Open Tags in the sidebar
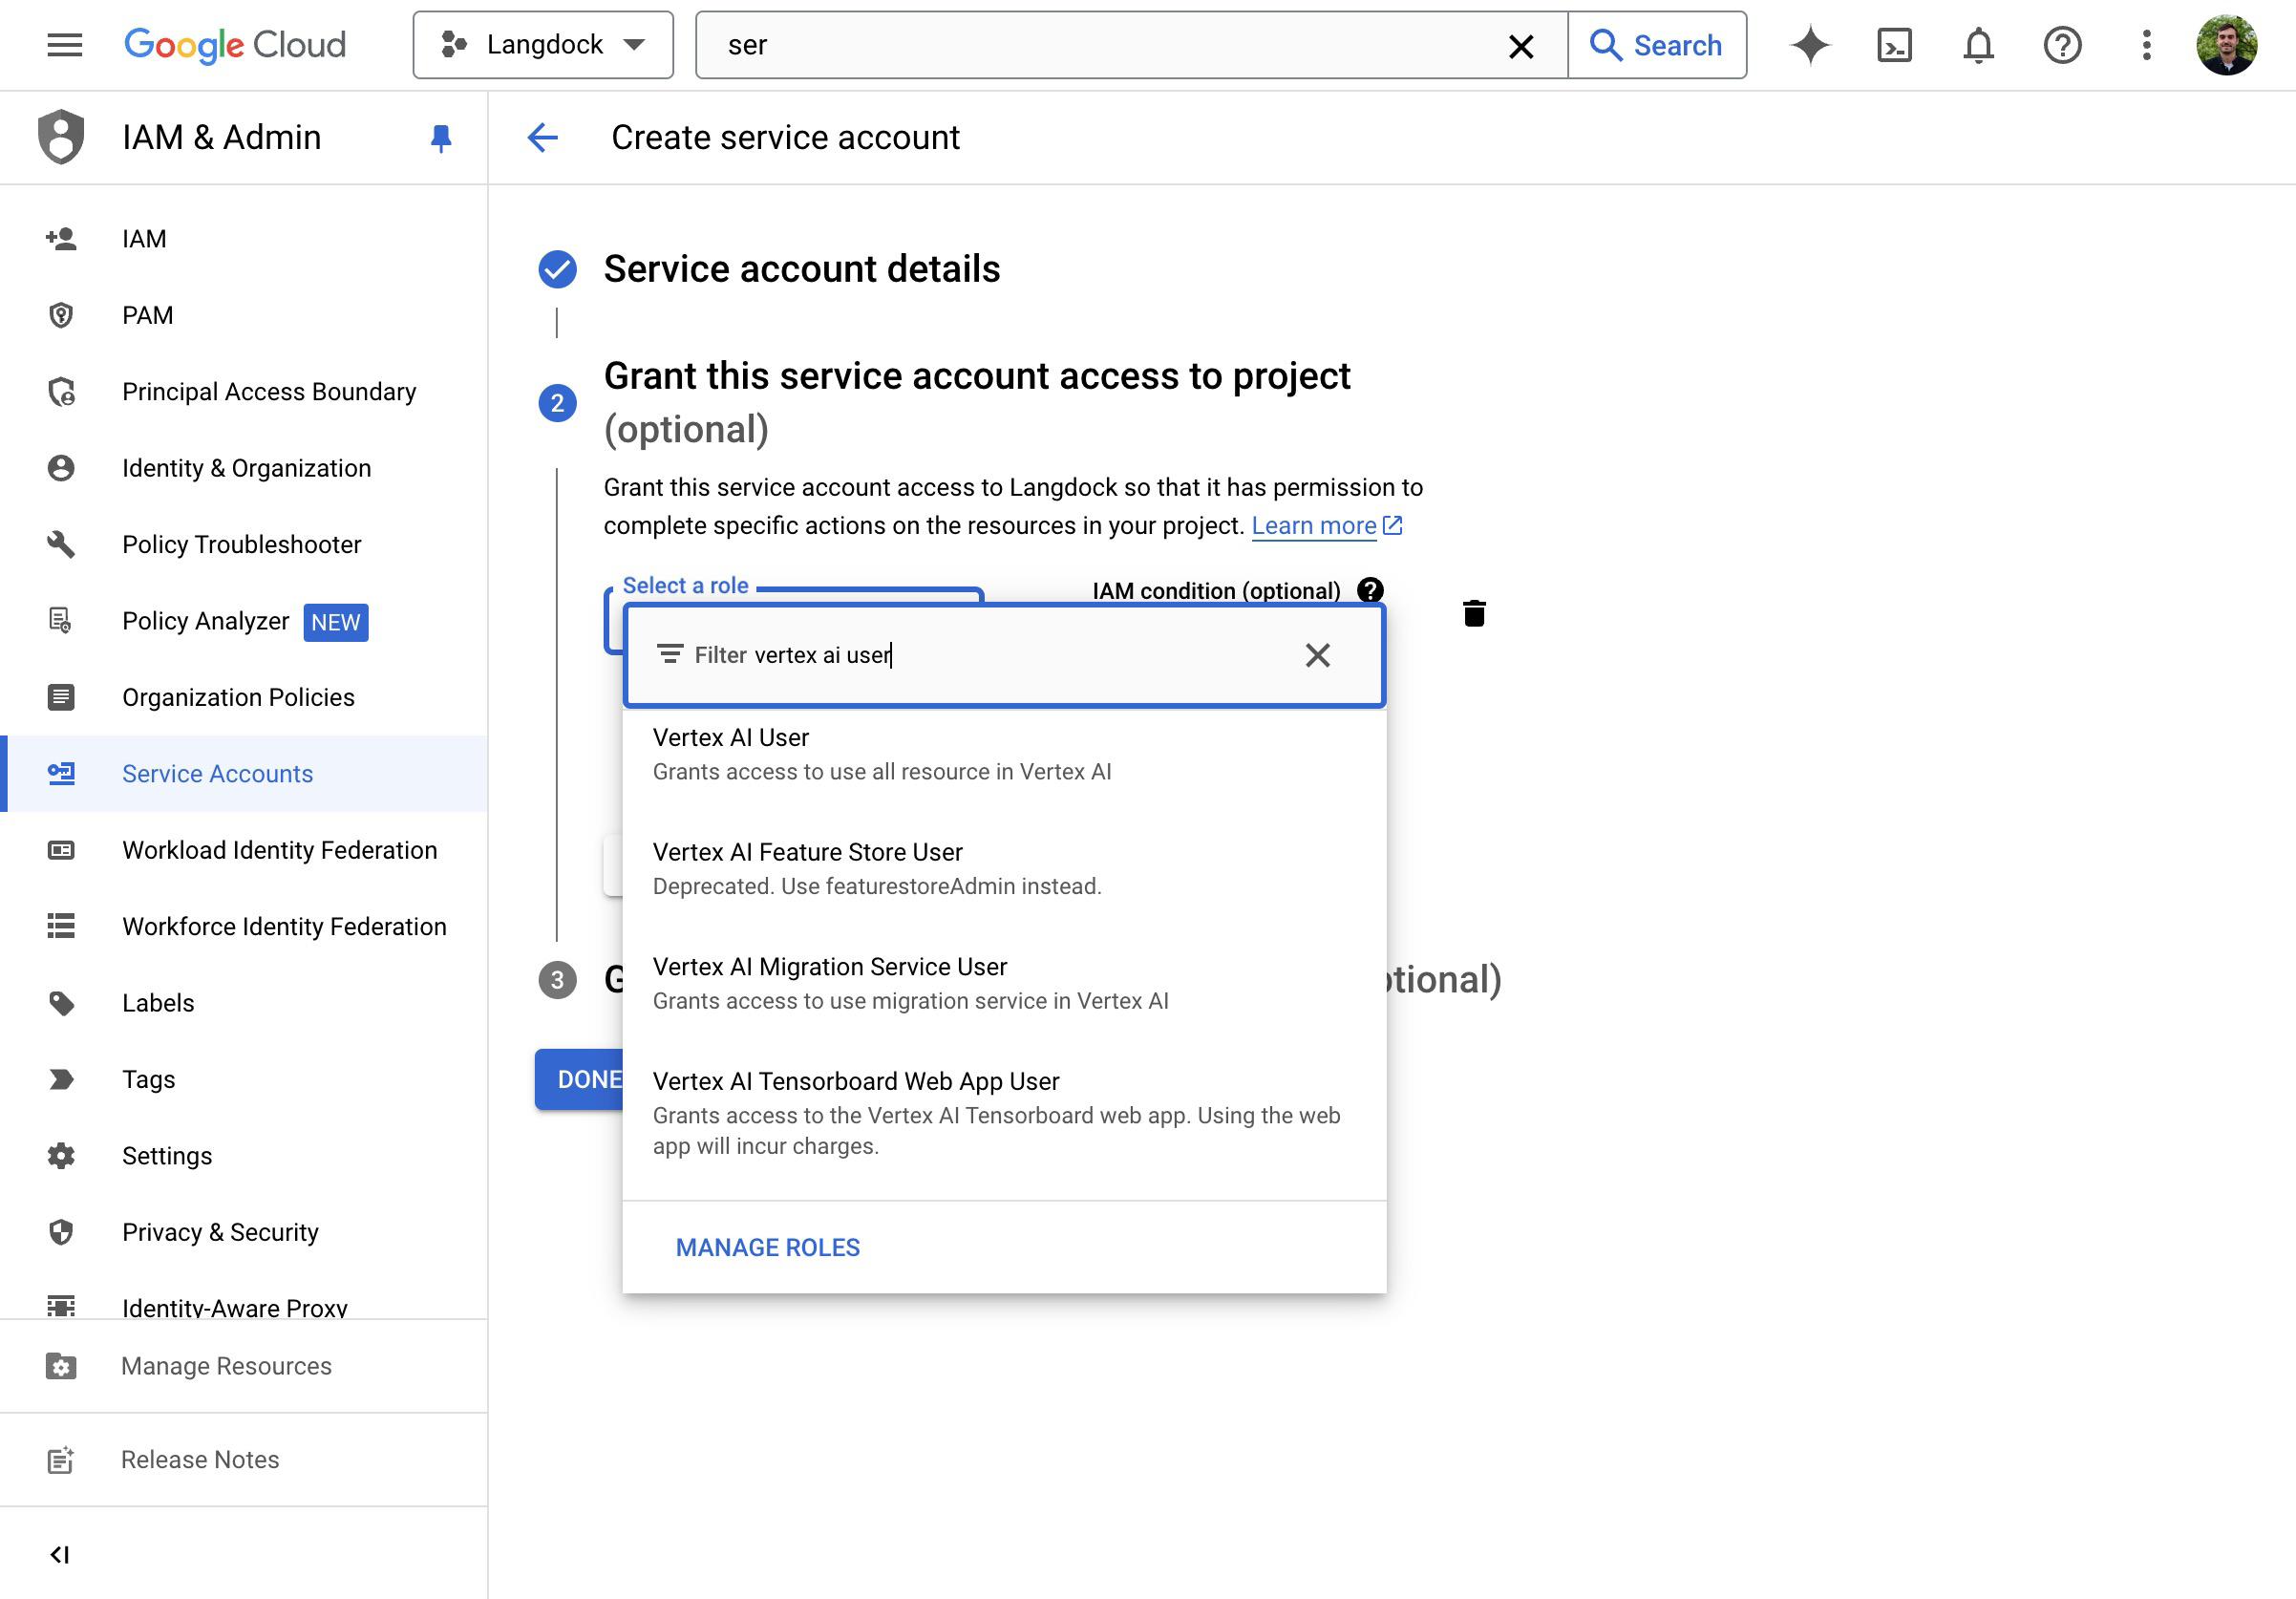This screenshot has width=2296, height=1599. pos(244,1080)
